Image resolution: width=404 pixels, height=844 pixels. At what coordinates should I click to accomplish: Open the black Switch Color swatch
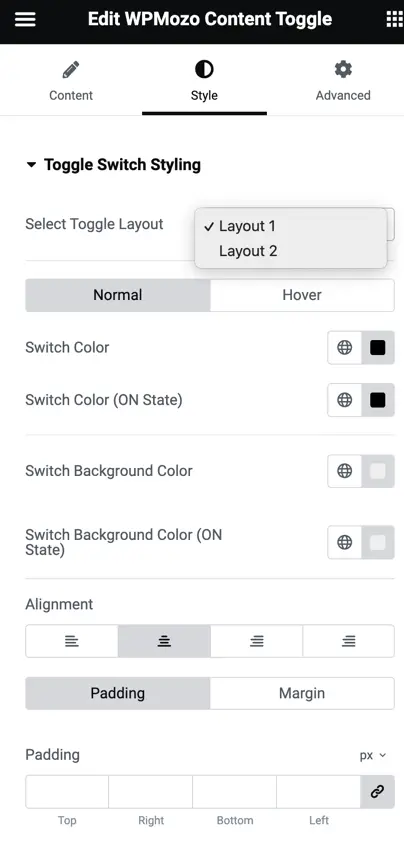click(x=378, y=348)
